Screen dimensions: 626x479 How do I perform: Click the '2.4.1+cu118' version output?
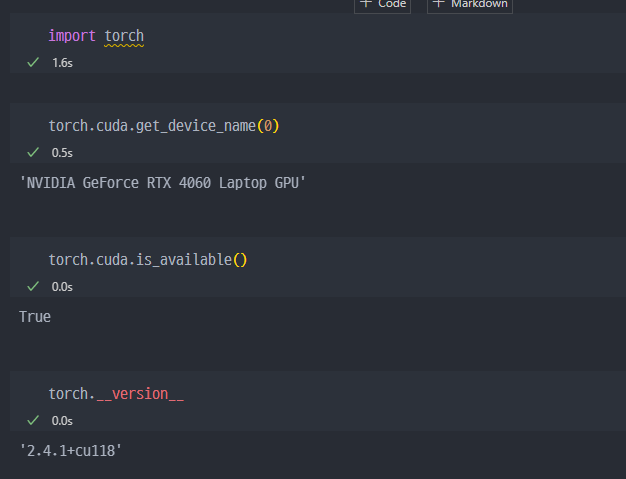(70, 451)
